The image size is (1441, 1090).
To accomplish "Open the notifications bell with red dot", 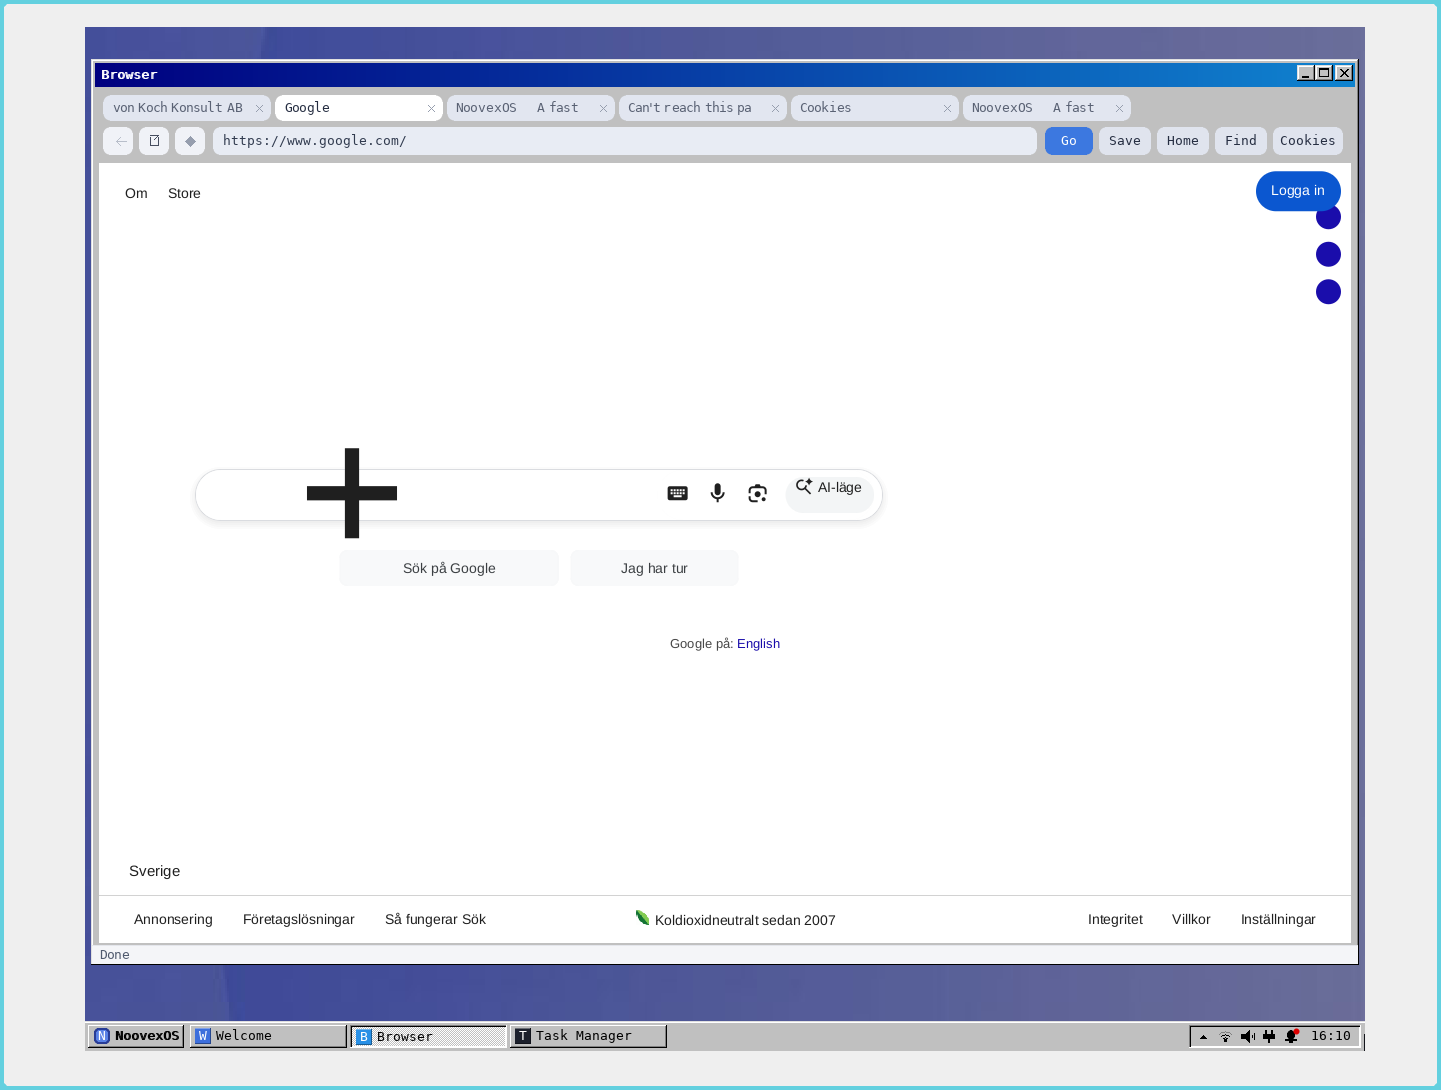I will pyautogui.click(x=1291, y=1037).
